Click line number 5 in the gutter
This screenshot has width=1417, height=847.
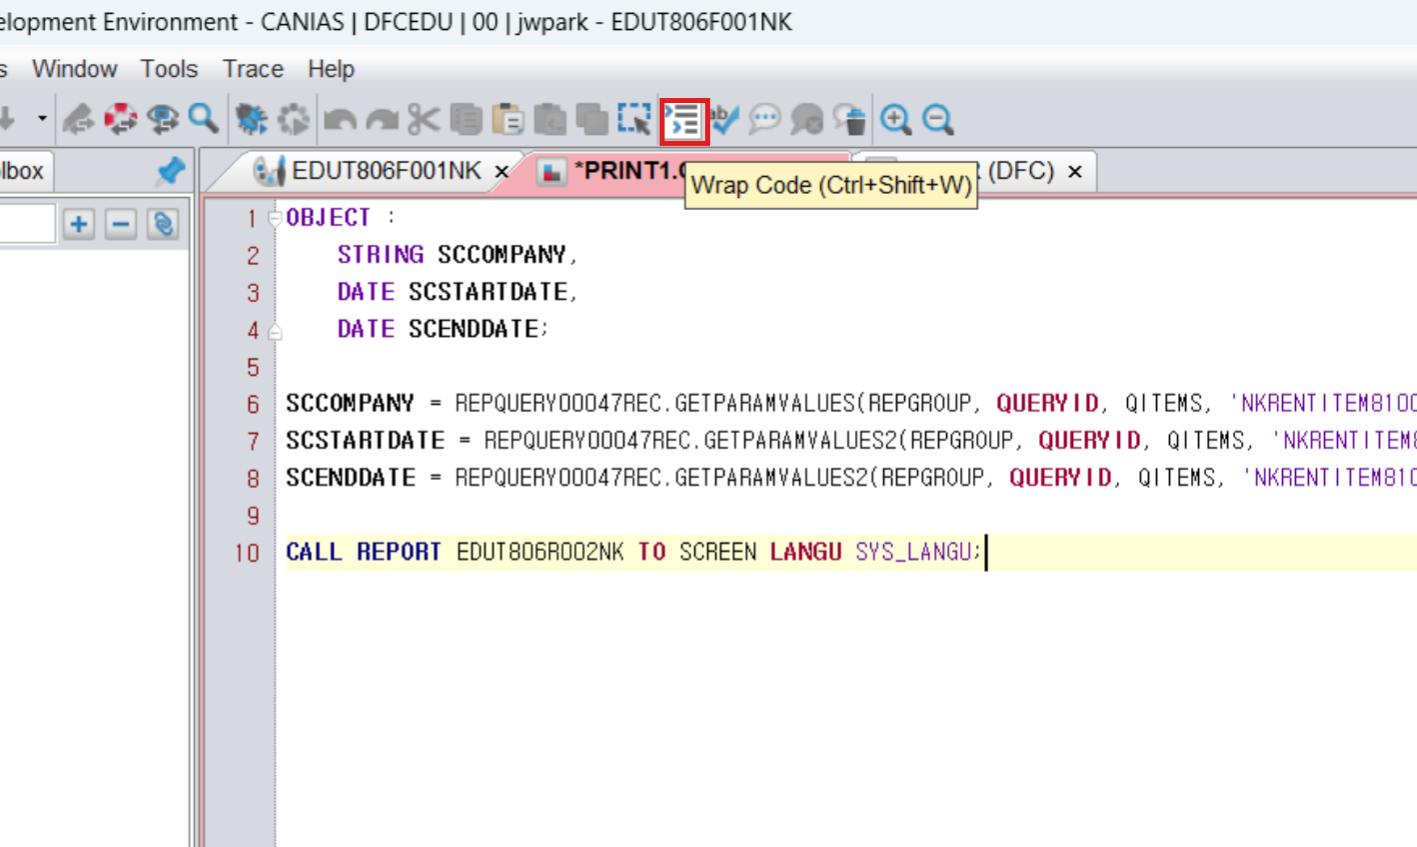point(253,367)
